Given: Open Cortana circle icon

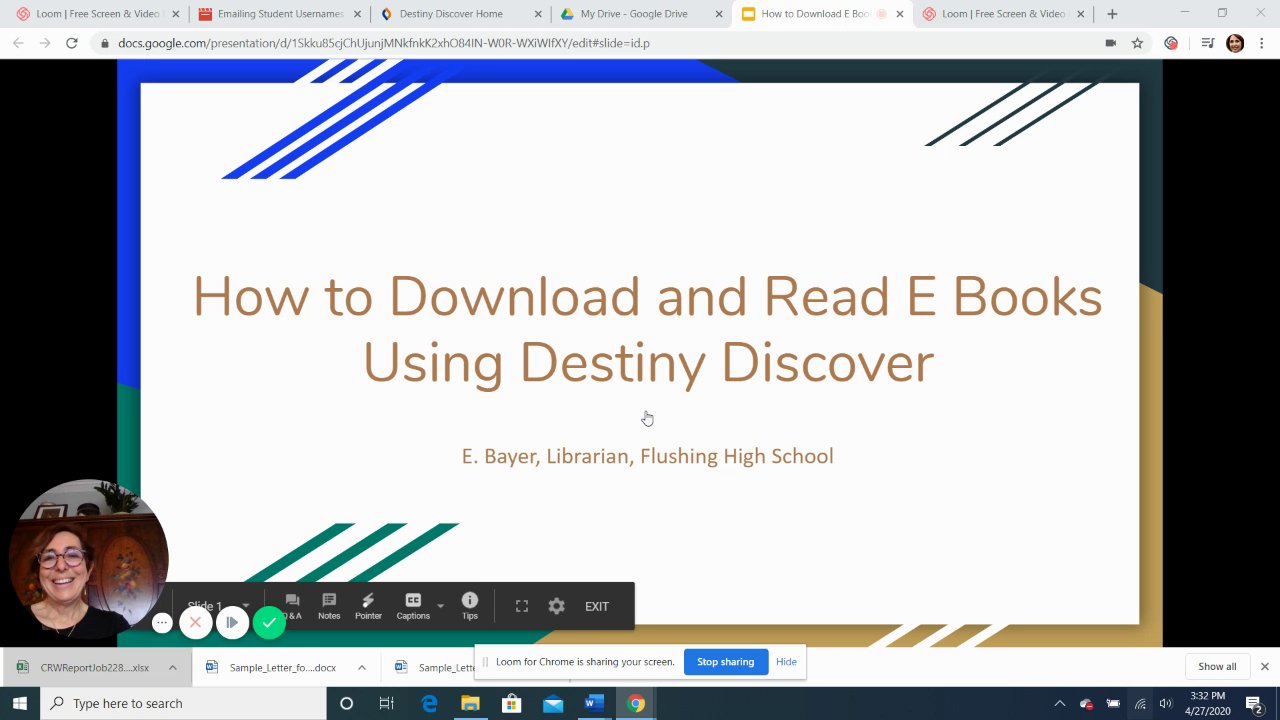Looking at the screenshot, I should [x=346, y=703].
